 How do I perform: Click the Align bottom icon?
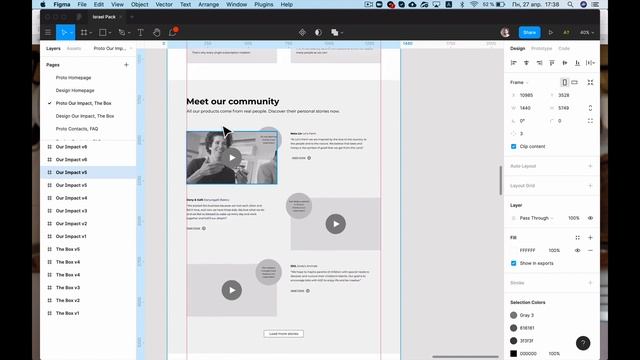(x=578, y=63)
